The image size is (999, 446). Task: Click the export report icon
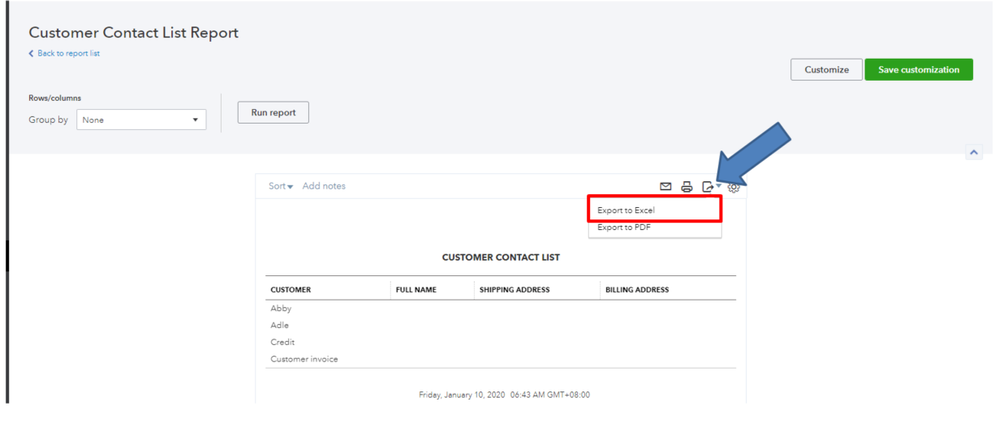708,187
